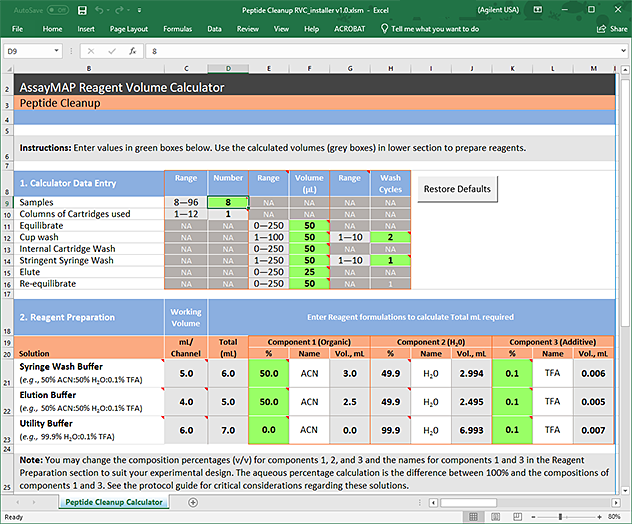
Task: Open the Page Layout ribbon tab
Action: point(128,29)
